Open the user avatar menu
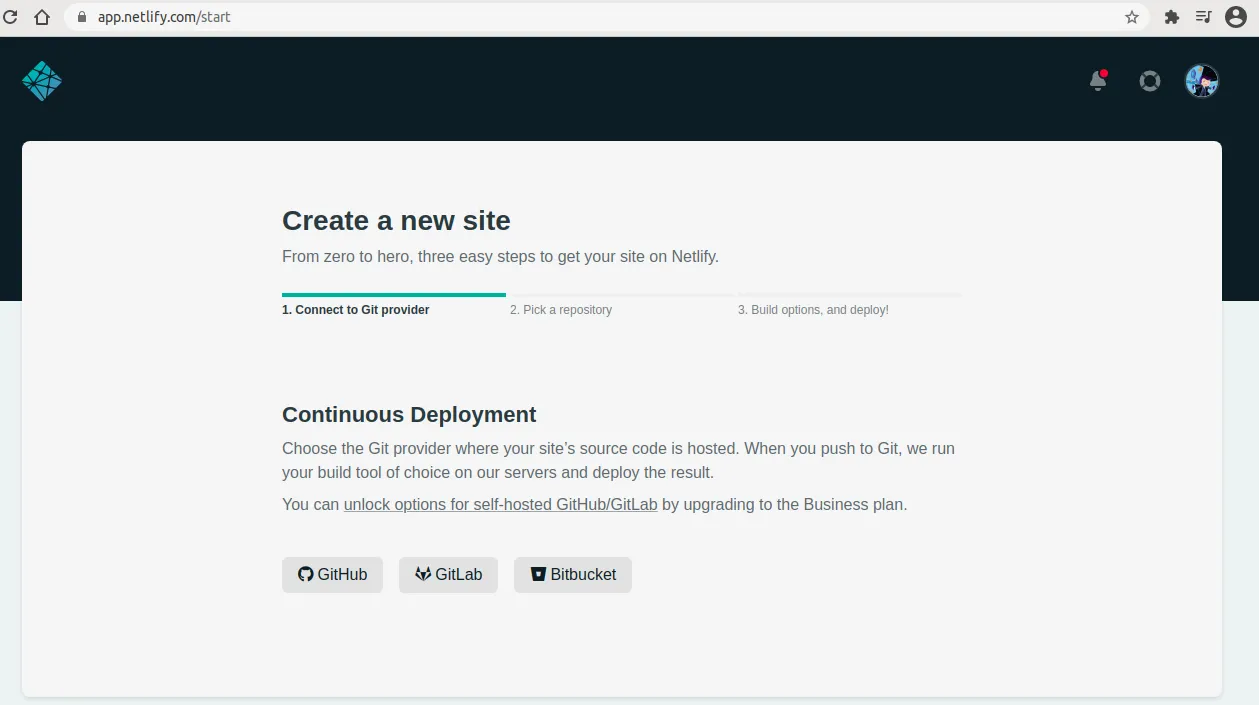The height and width of the screenshot is (705, 1259). pos(1201,81)
